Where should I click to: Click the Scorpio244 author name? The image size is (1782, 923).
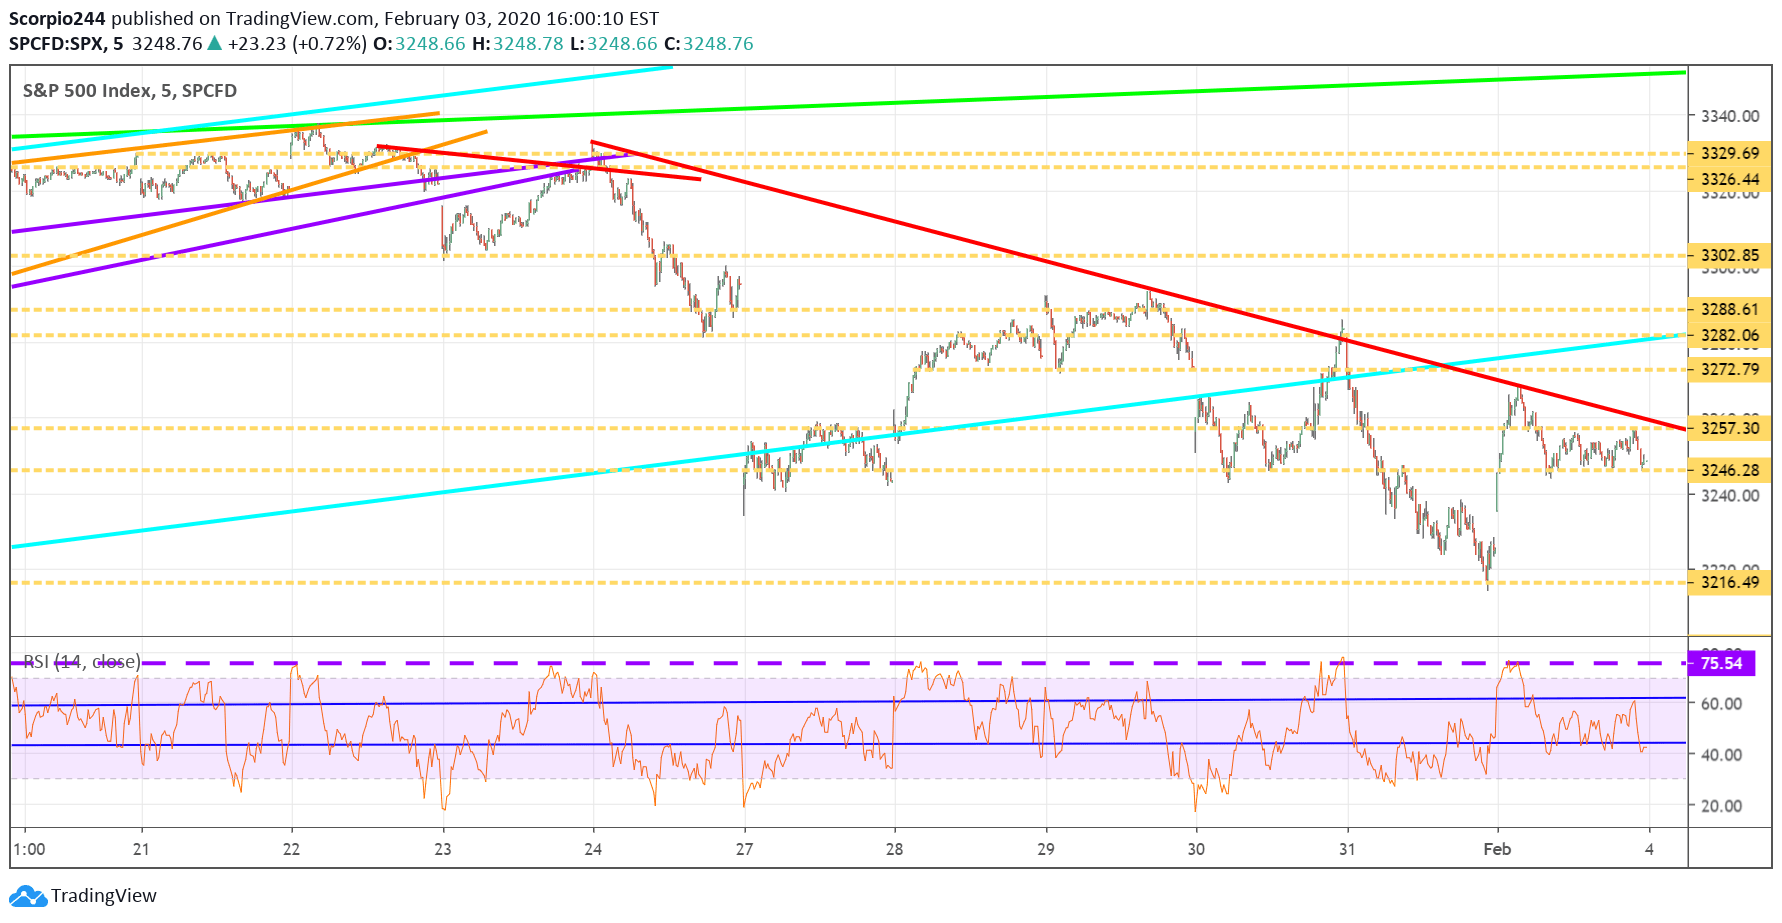57,19
